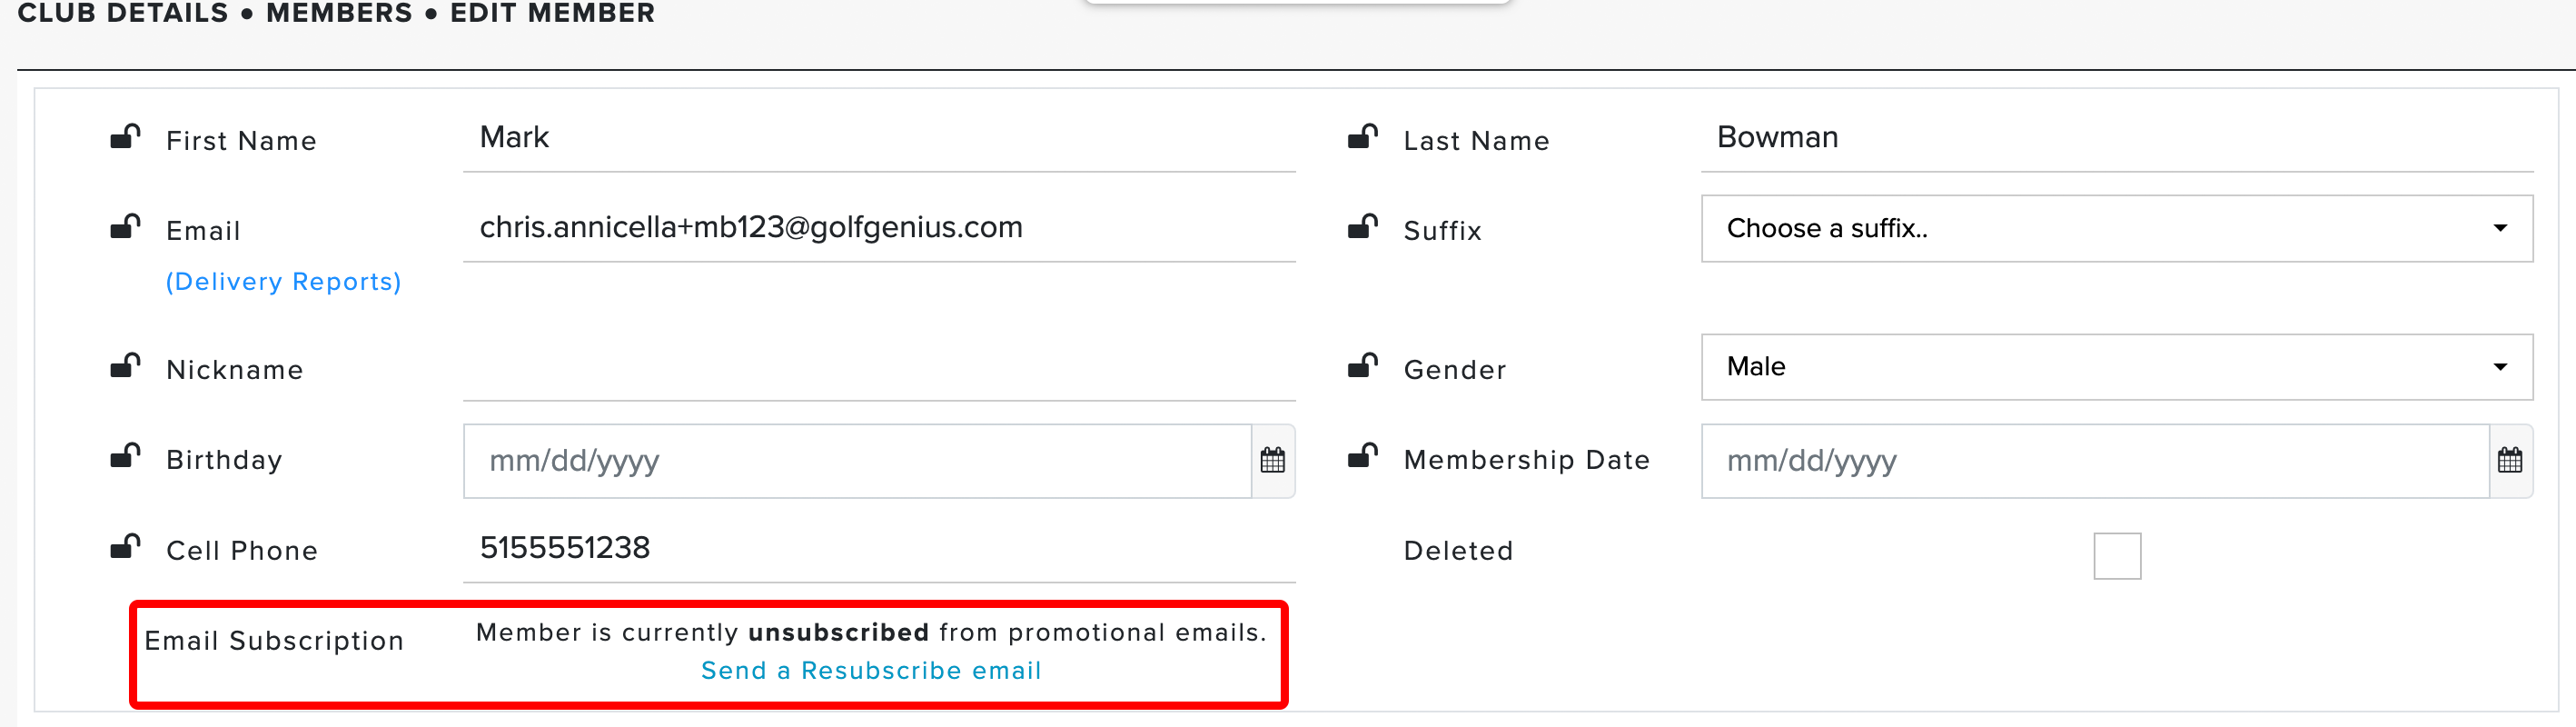This screenshot has width=2576, height=727.
Task: Click the Cell Phone lock icon
Action: (x=125, y=547)
